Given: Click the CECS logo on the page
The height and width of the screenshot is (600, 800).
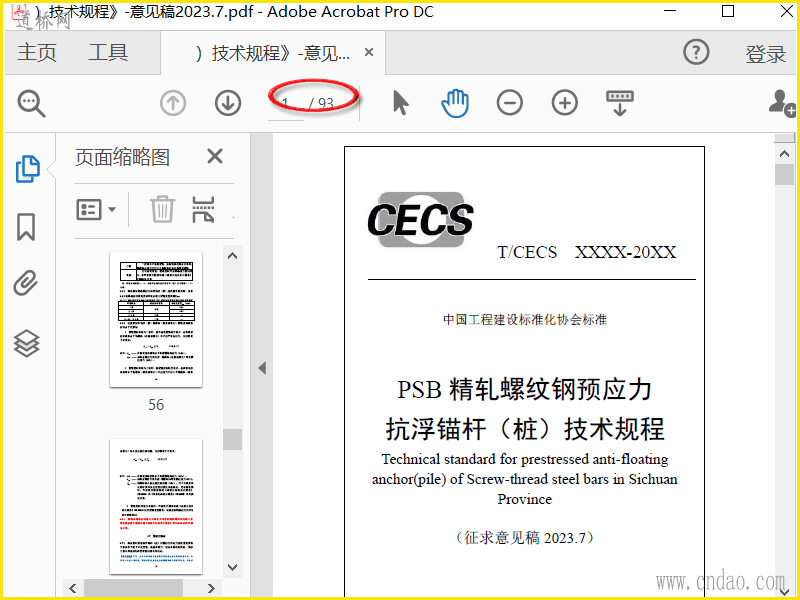Looking at the screenshot, I should coord(420,219).
